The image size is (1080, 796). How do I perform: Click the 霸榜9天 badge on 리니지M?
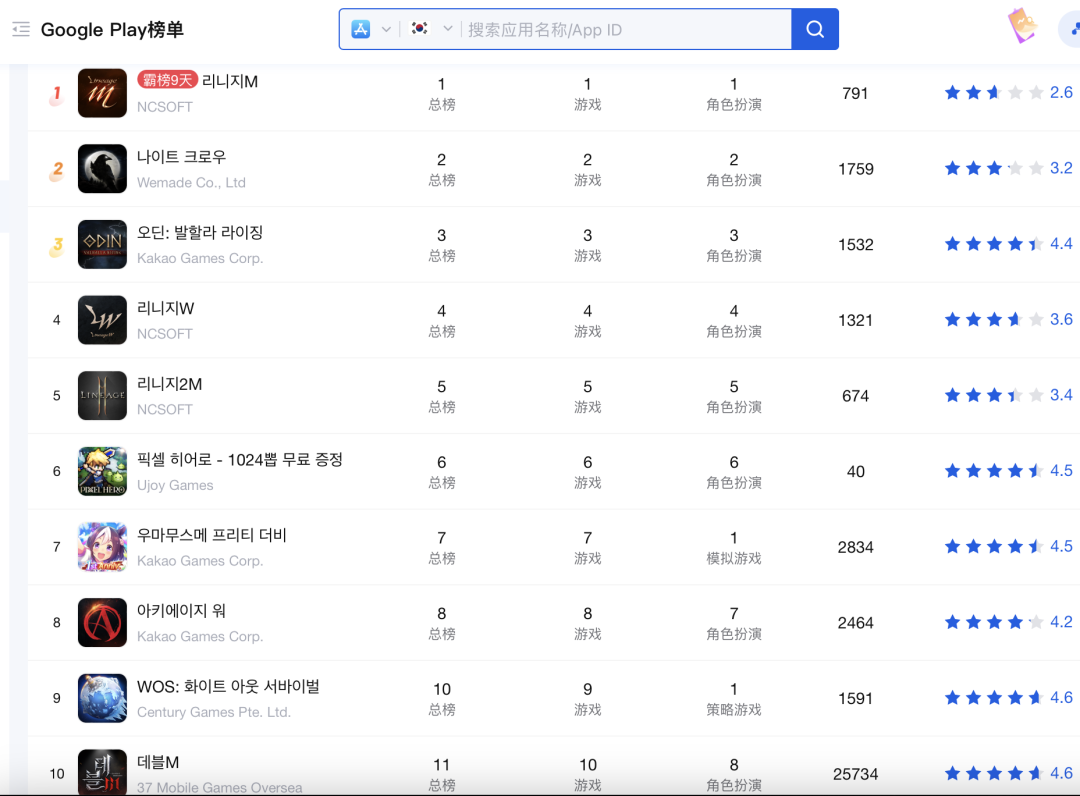167,80
